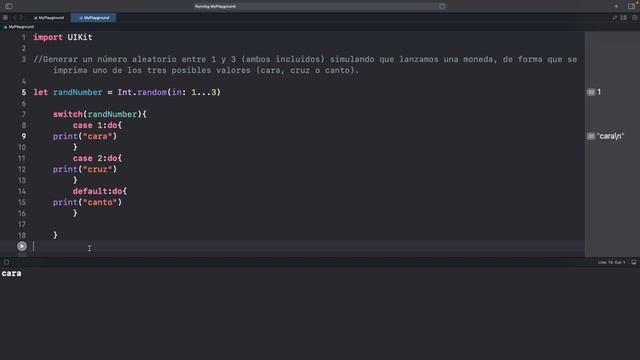This screenshot has height=360, width=640.
Task: Go forward with the right chevron arrow
Action: click(x=21, y=18)
